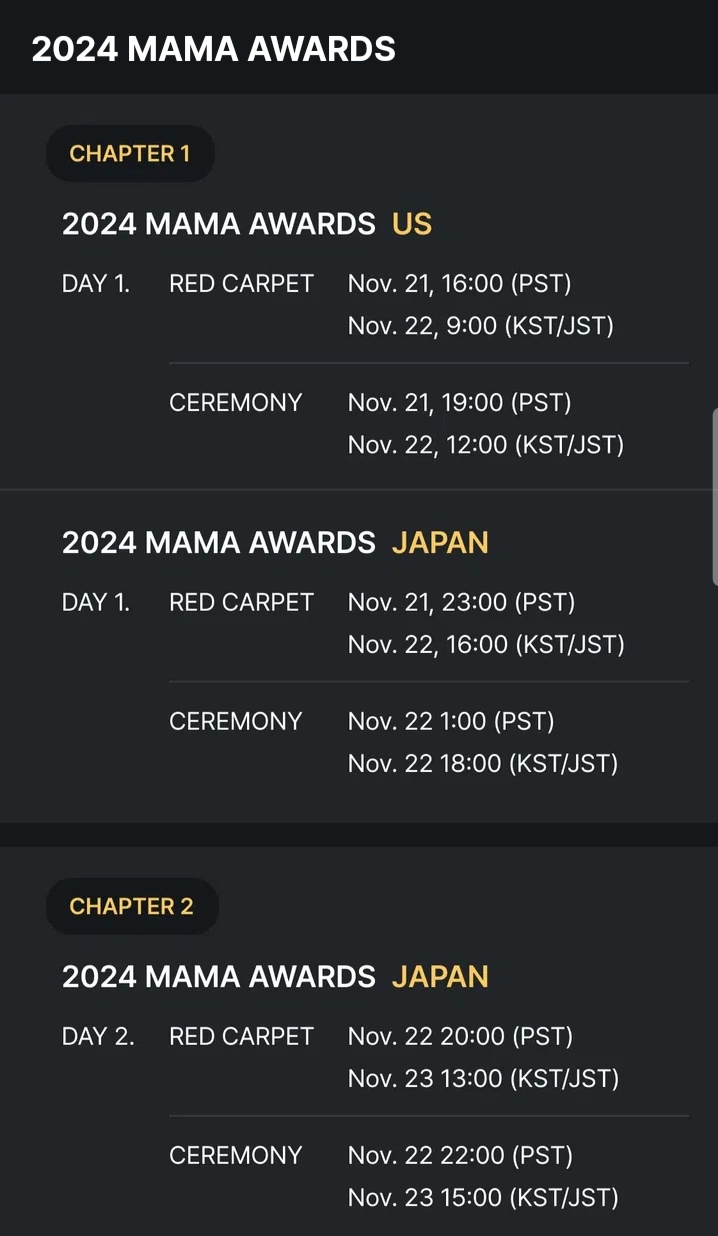Click the CEREMONY label in the US section
Image resolution: width=718 pixels, height=1236 pixels.
[x=235, y=403]
